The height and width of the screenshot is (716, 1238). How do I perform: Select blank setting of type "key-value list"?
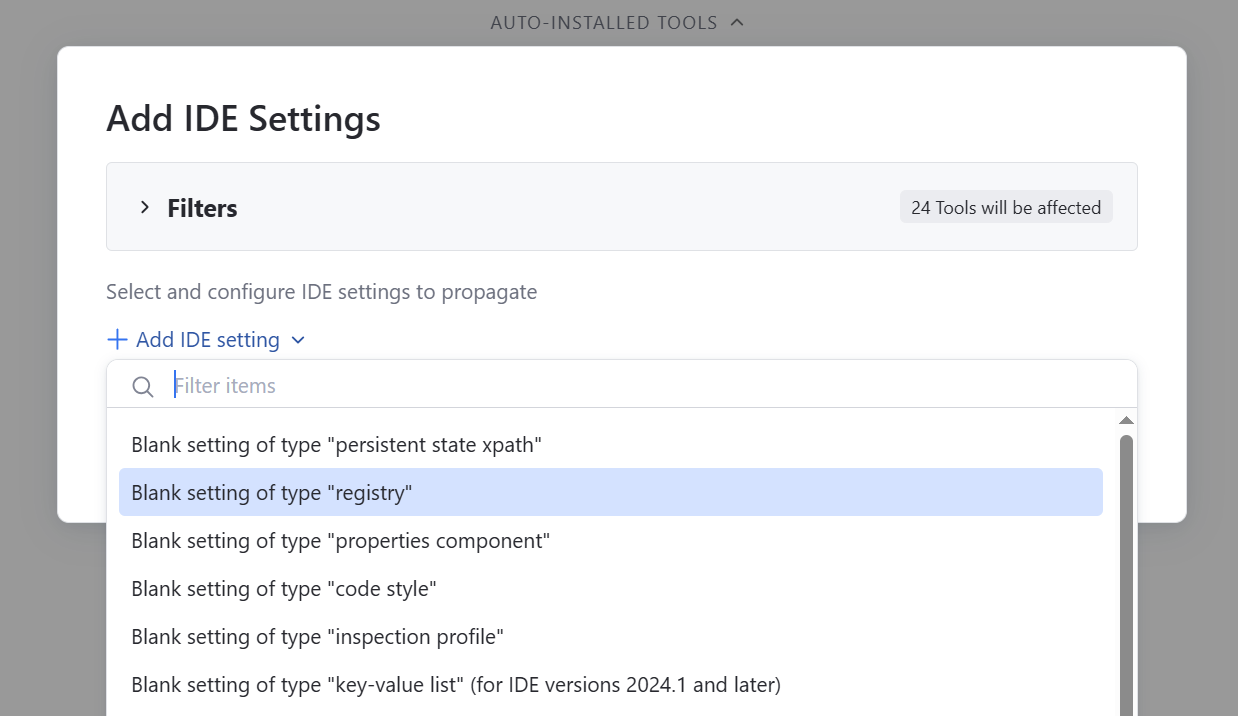click(610, 684)
